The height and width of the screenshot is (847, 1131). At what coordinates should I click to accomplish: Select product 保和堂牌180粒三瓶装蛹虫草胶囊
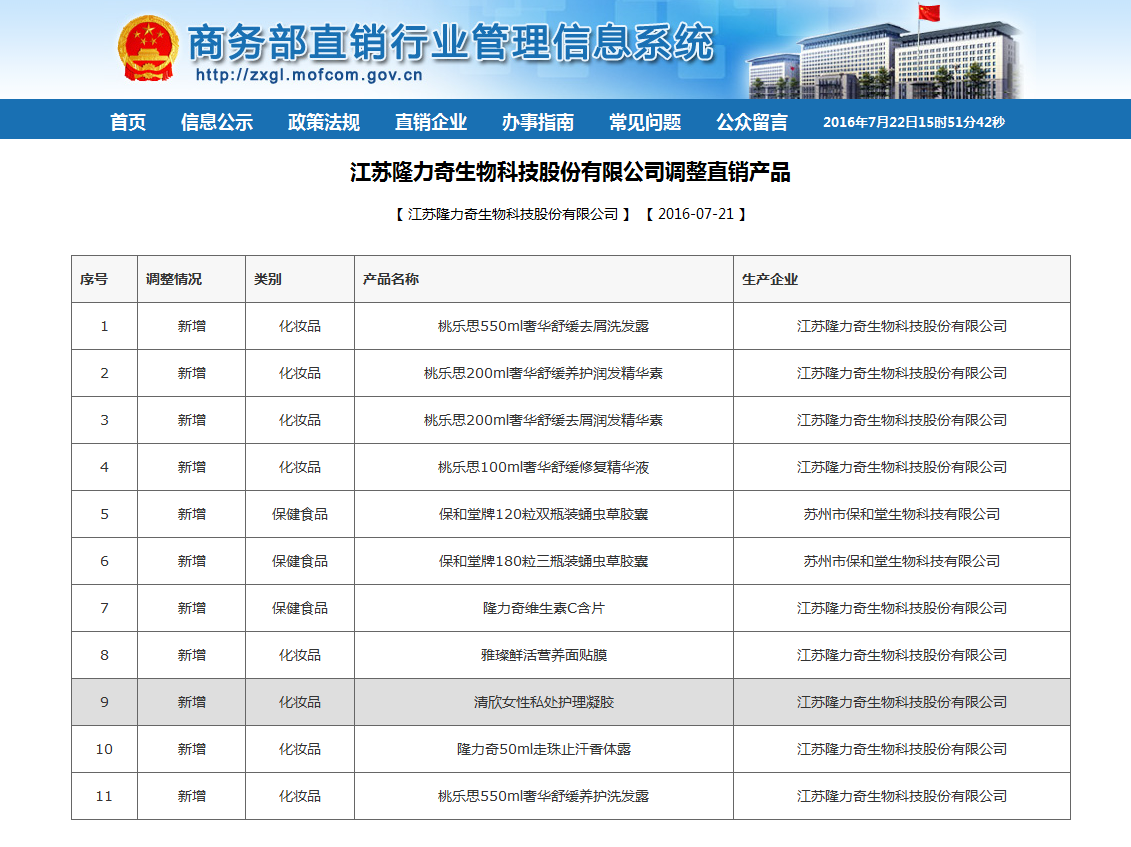point(543,561)
